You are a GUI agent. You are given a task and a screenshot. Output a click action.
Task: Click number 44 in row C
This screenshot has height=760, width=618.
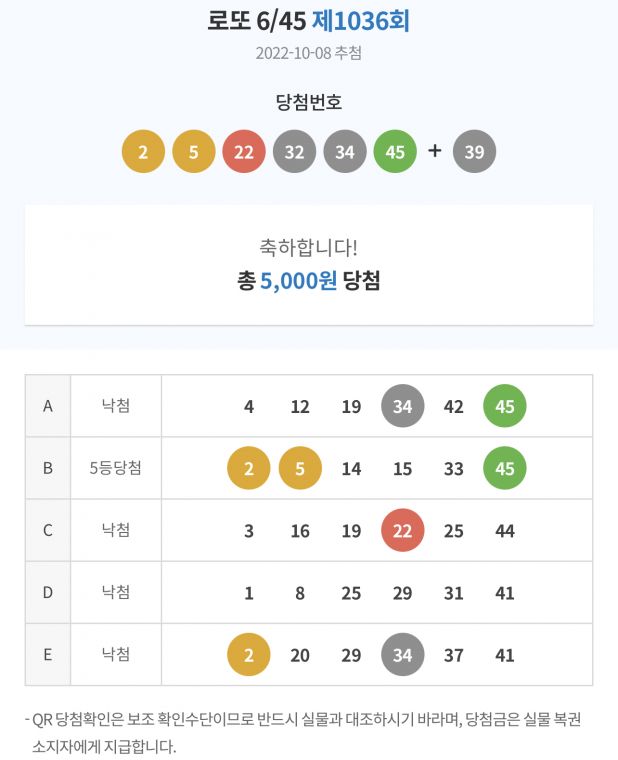click(505, 531)
